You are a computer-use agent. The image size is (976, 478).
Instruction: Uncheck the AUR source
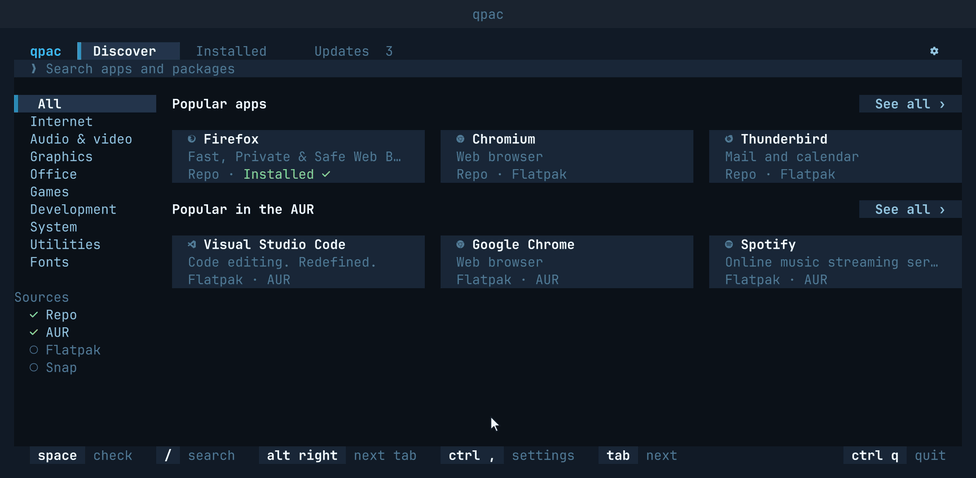pyautogui.click(x=50, y=332)
